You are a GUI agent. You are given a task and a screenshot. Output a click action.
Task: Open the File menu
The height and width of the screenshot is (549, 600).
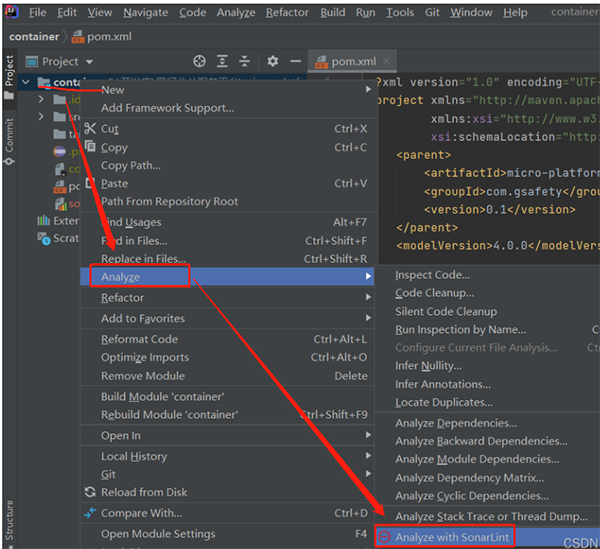coord(38,13)
